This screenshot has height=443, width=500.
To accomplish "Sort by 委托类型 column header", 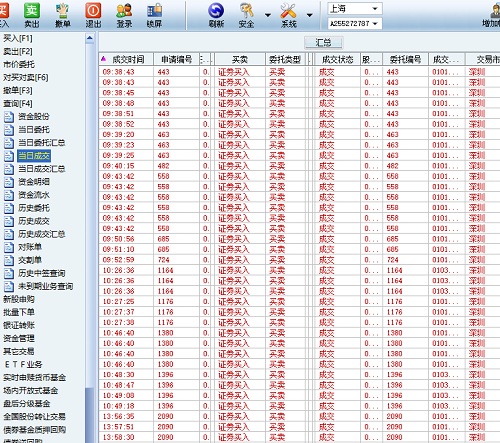I will pos(285,59).
